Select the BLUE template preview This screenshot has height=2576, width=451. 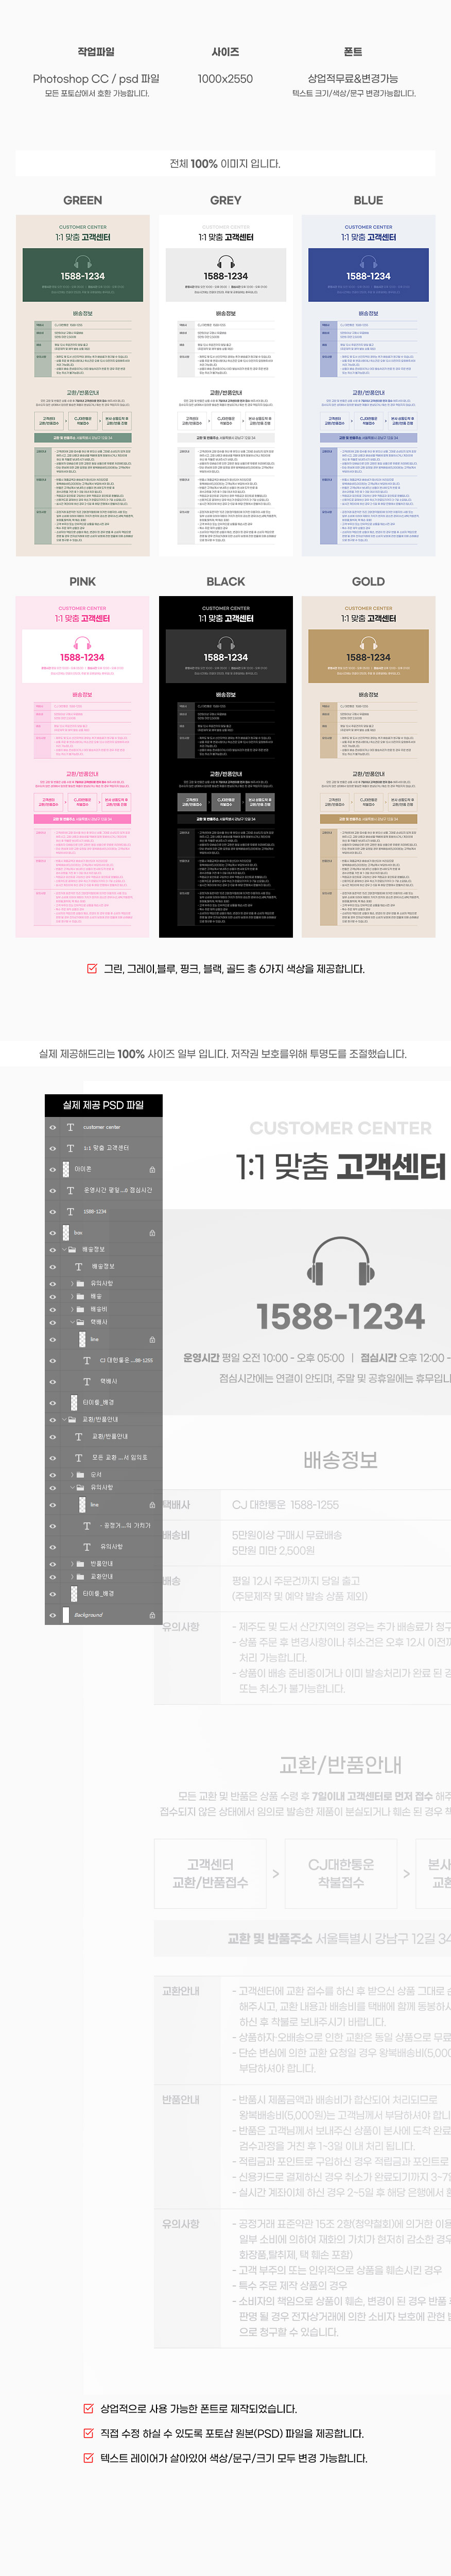[368, 385]
